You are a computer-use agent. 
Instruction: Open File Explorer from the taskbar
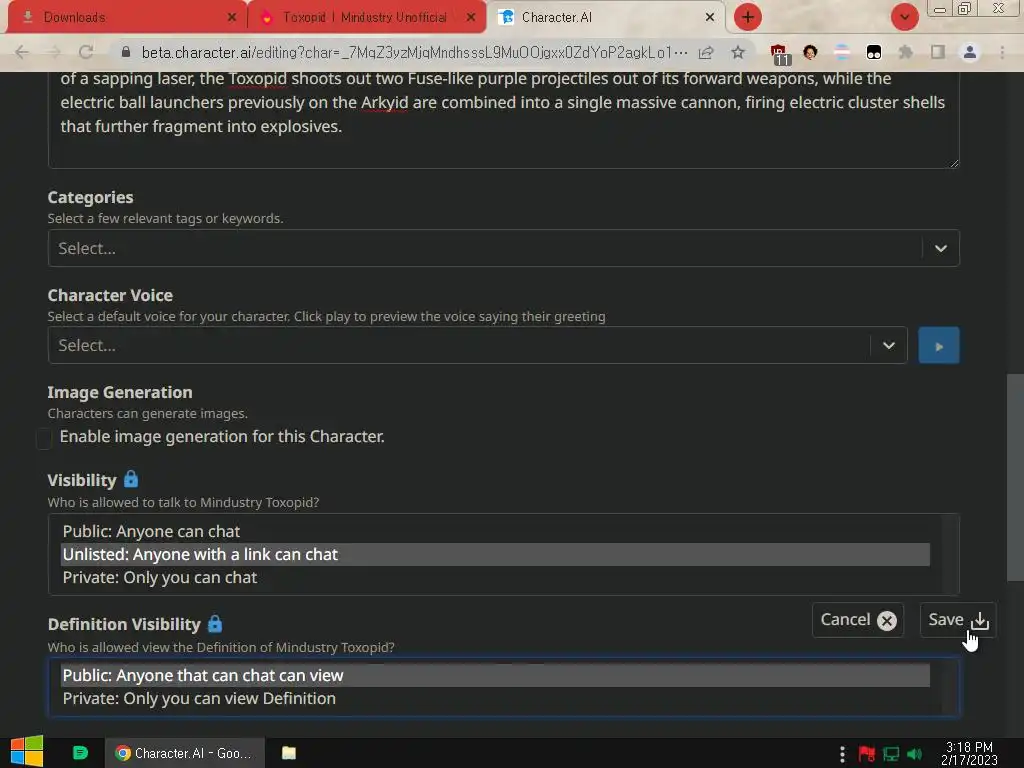[x=289, y=753]
